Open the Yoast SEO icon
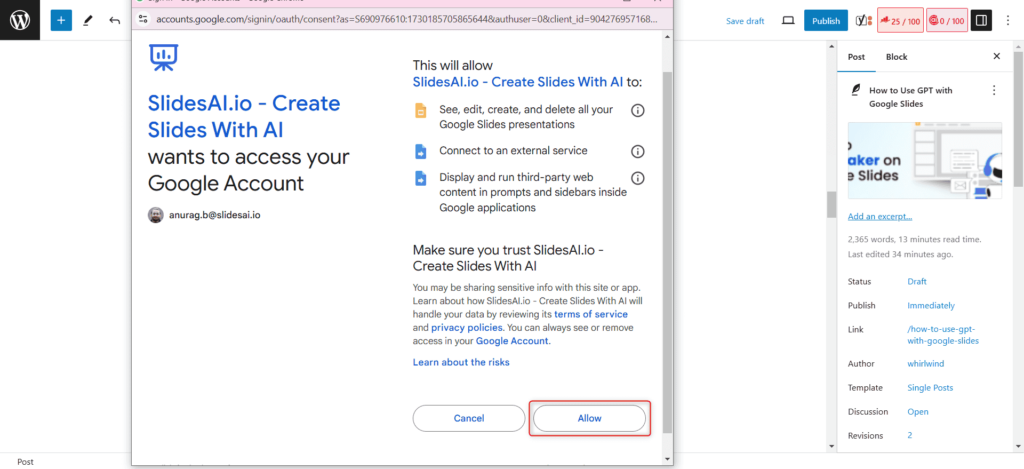Viewport: 1024px width, 469px height. coord(862,20)
